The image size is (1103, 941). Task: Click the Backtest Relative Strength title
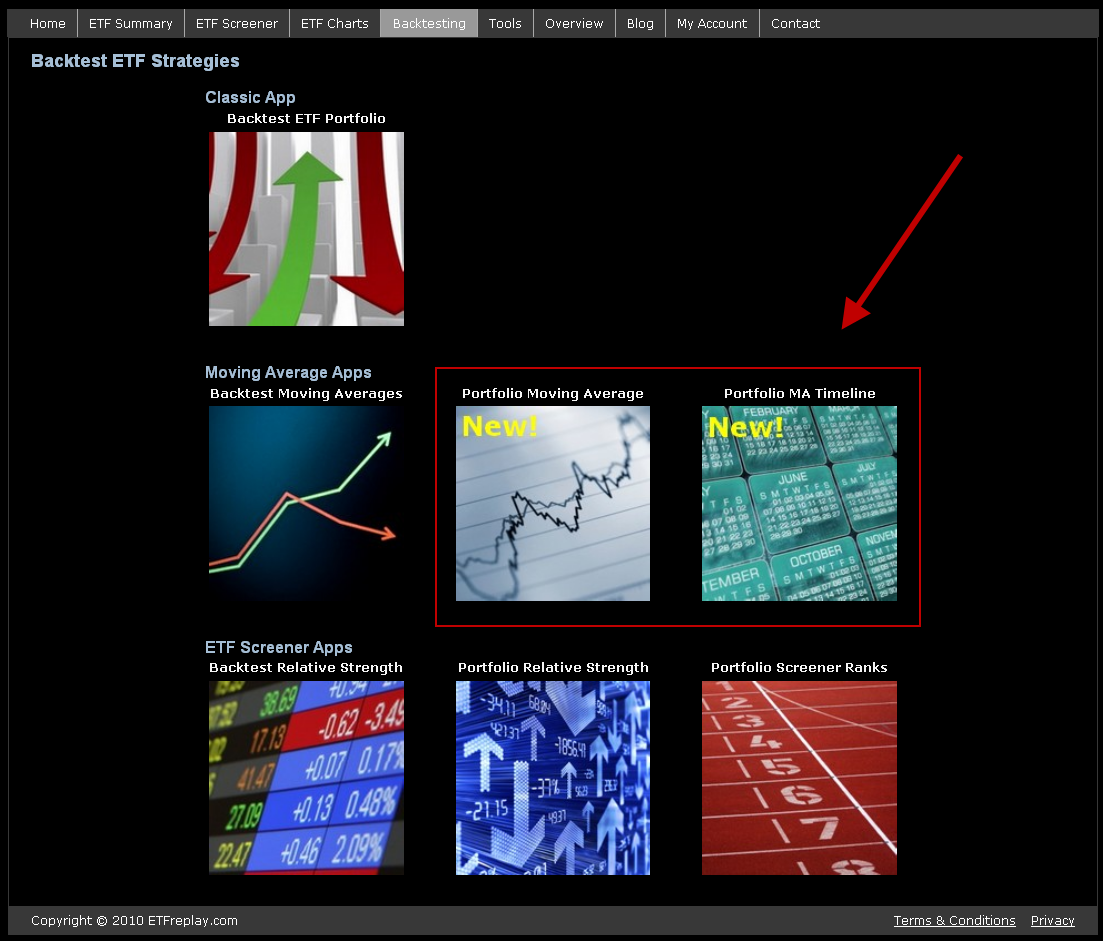[306, 667]
